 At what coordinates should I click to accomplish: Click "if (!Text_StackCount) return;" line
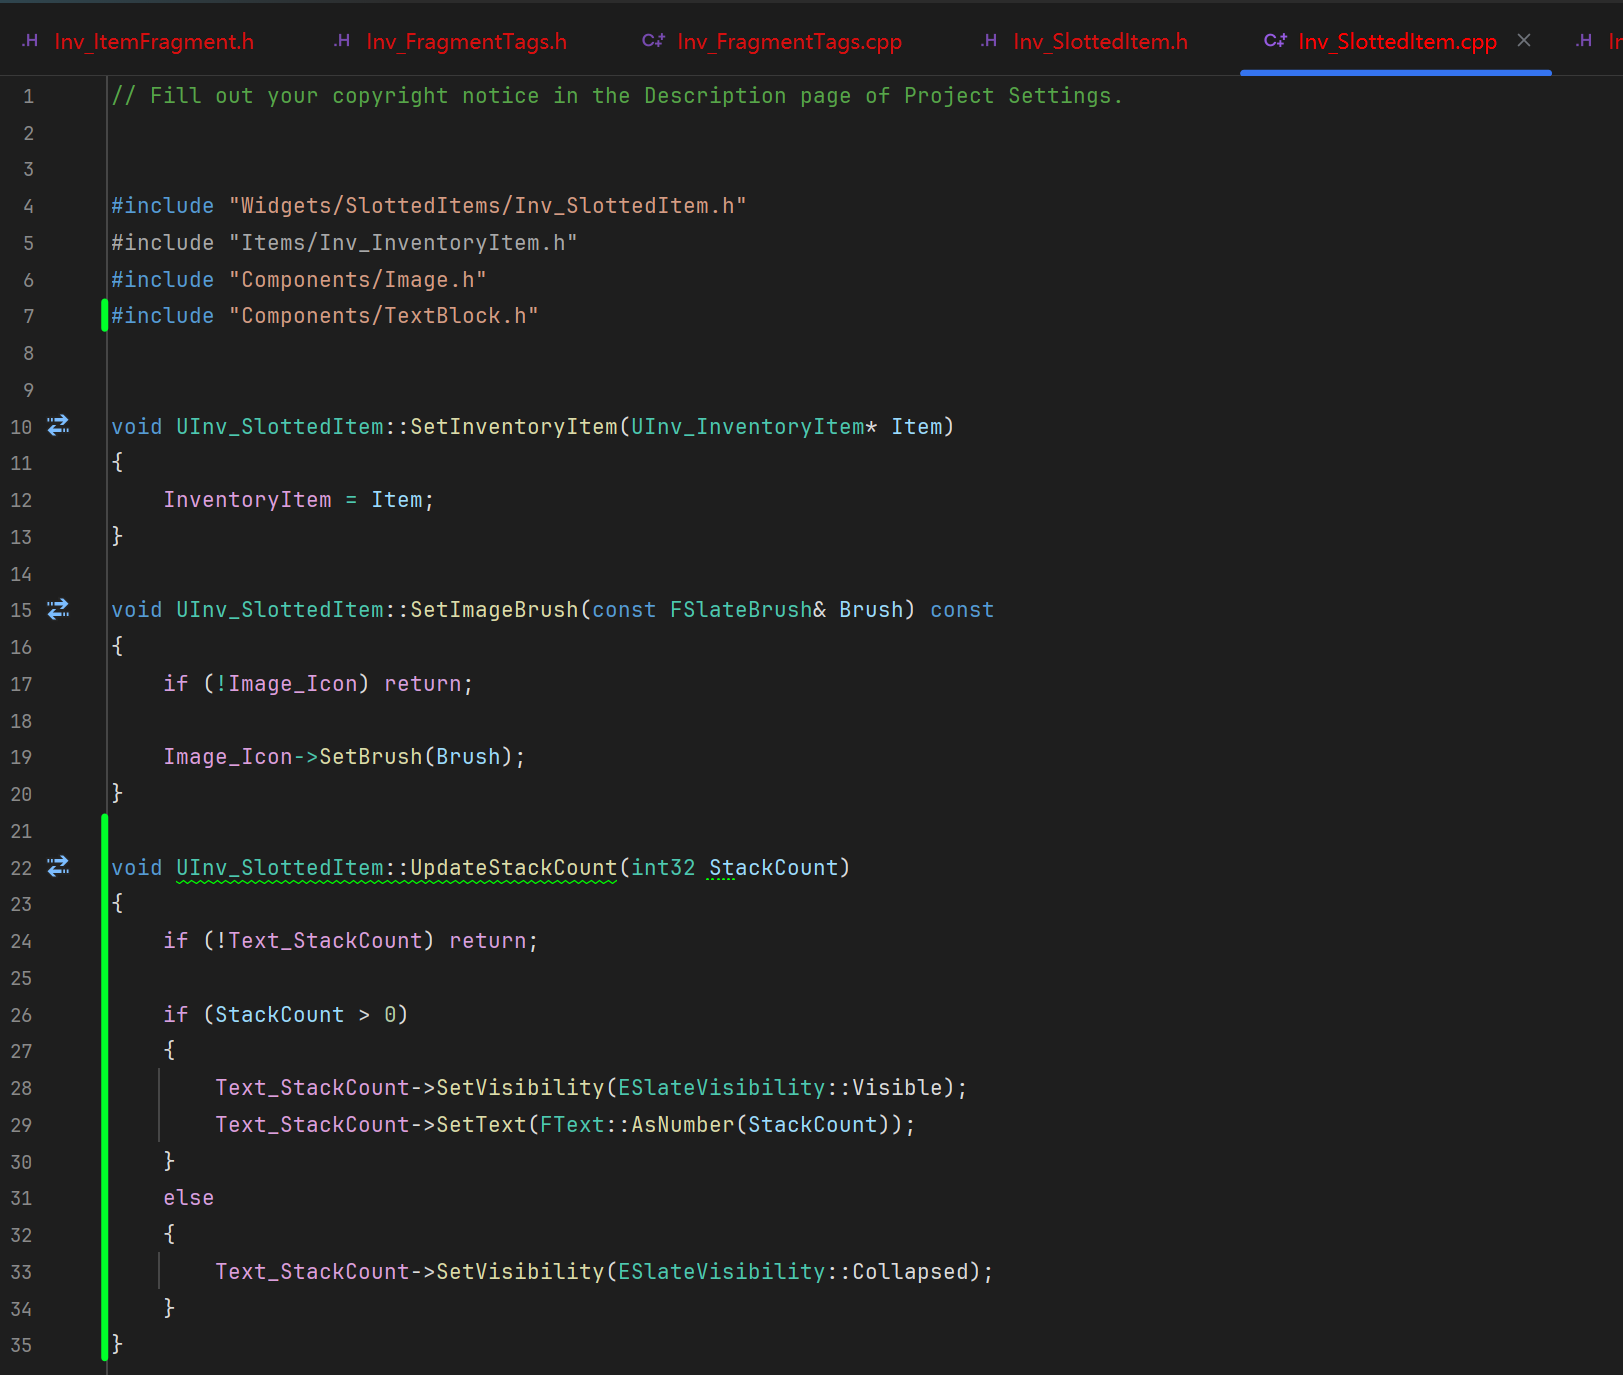point(351,941)
